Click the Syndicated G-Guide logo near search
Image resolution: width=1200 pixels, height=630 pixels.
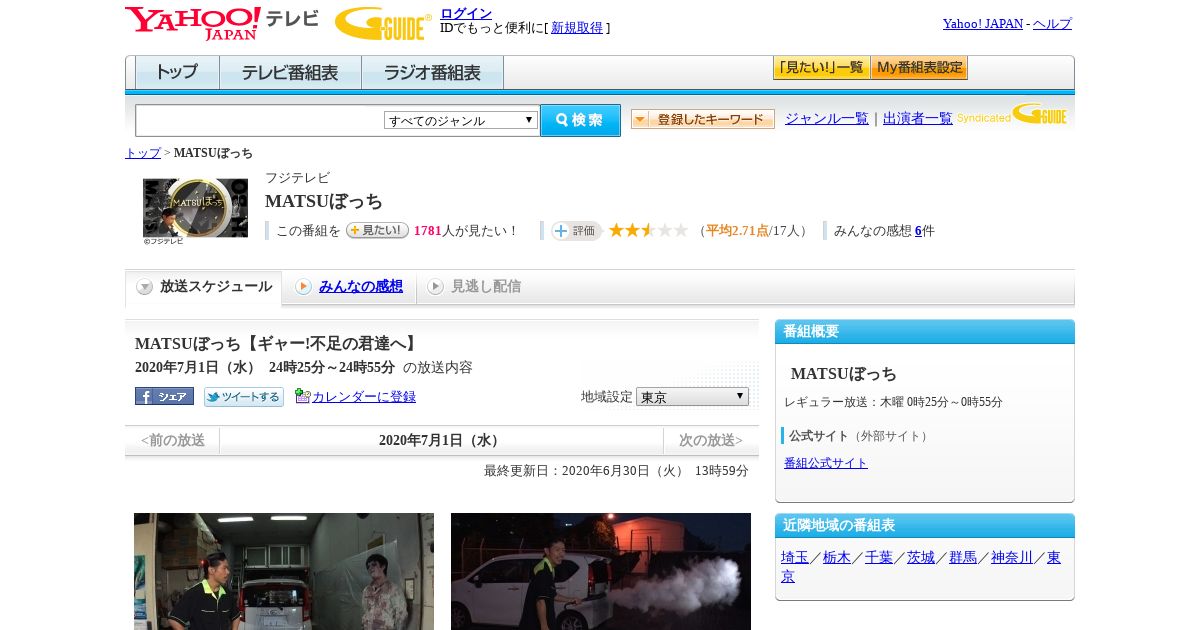point(1011,114)
